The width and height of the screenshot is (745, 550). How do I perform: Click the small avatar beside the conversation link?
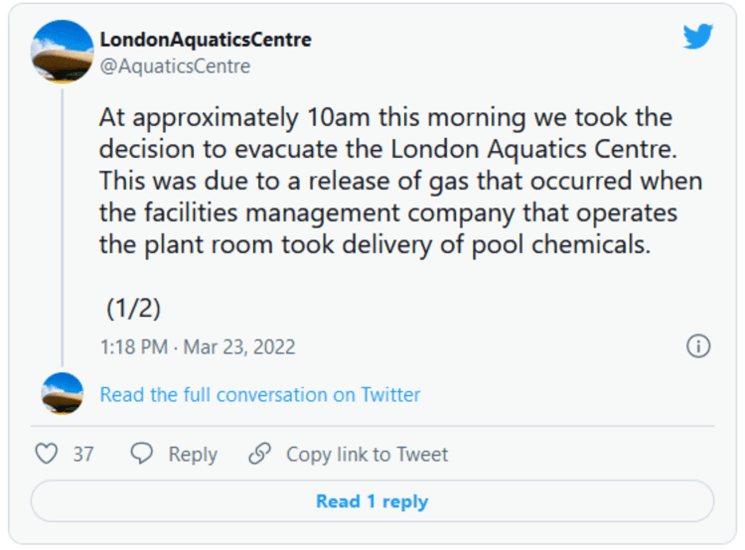(62, 394)
